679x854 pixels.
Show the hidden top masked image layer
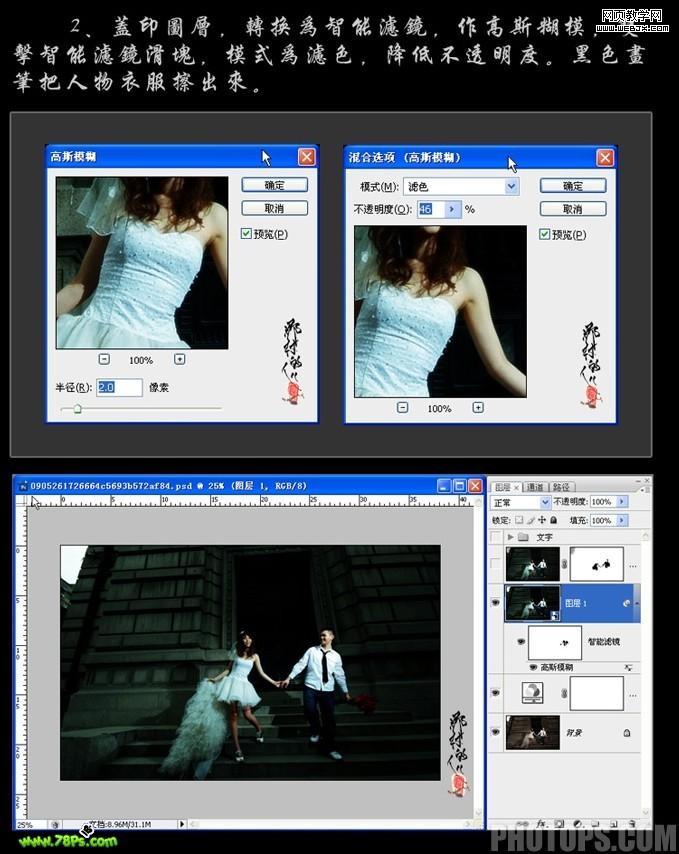pos(496,564)
